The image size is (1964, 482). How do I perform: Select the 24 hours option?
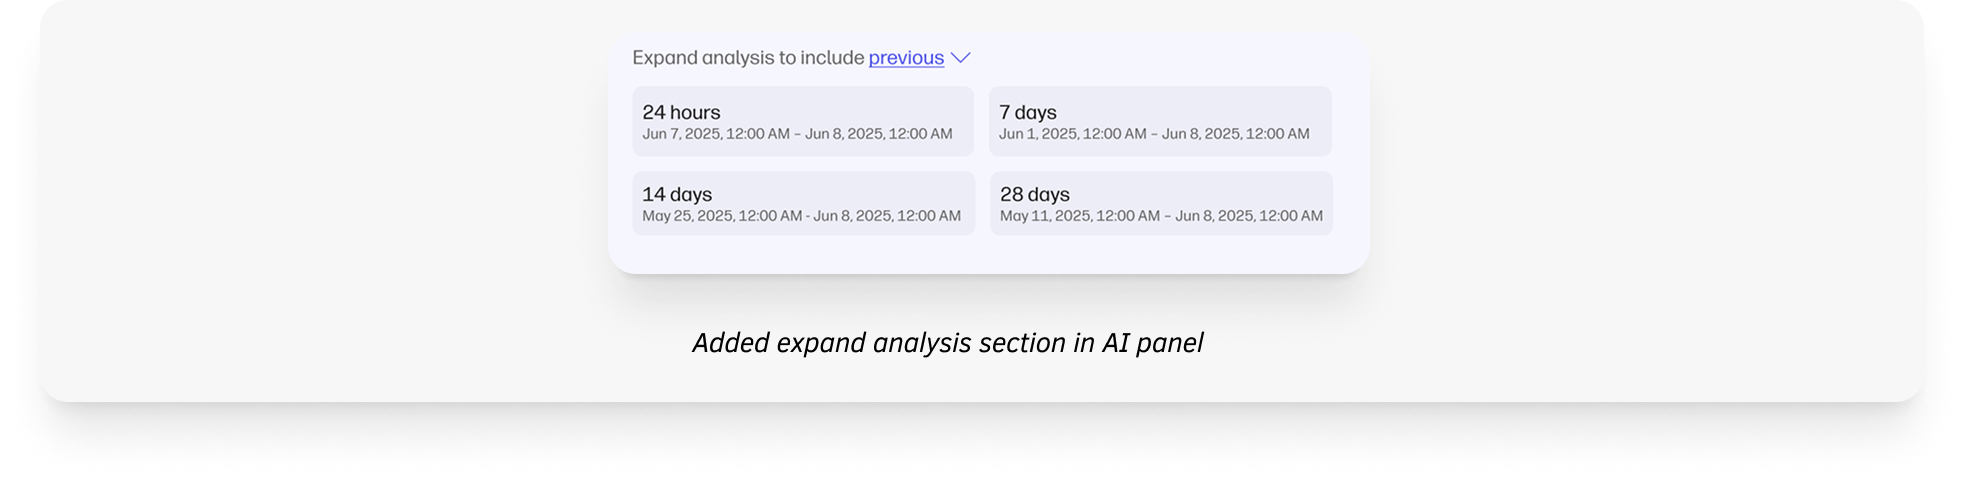[x=802, y=121]
